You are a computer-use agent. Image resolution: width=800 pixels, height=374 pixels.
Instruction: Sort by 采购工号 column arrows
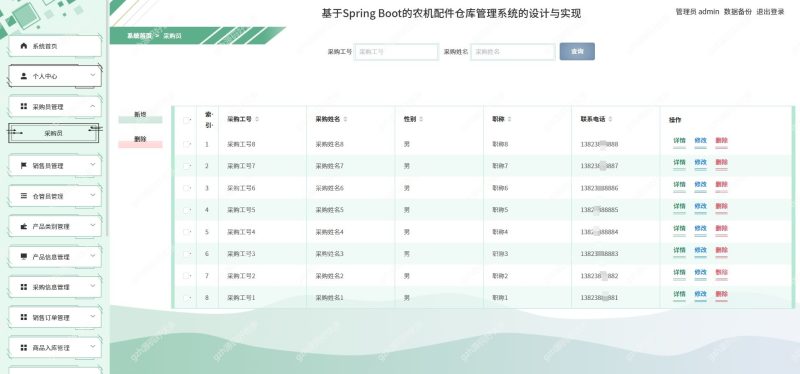[x=257, y=119]
